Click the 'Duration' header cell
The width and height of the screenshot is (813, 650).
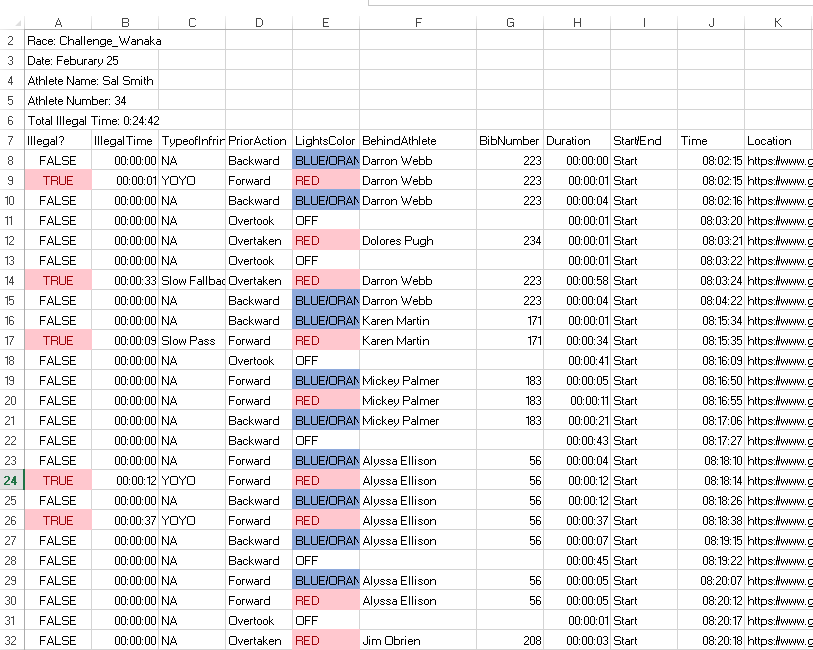[x=577, y=140]
